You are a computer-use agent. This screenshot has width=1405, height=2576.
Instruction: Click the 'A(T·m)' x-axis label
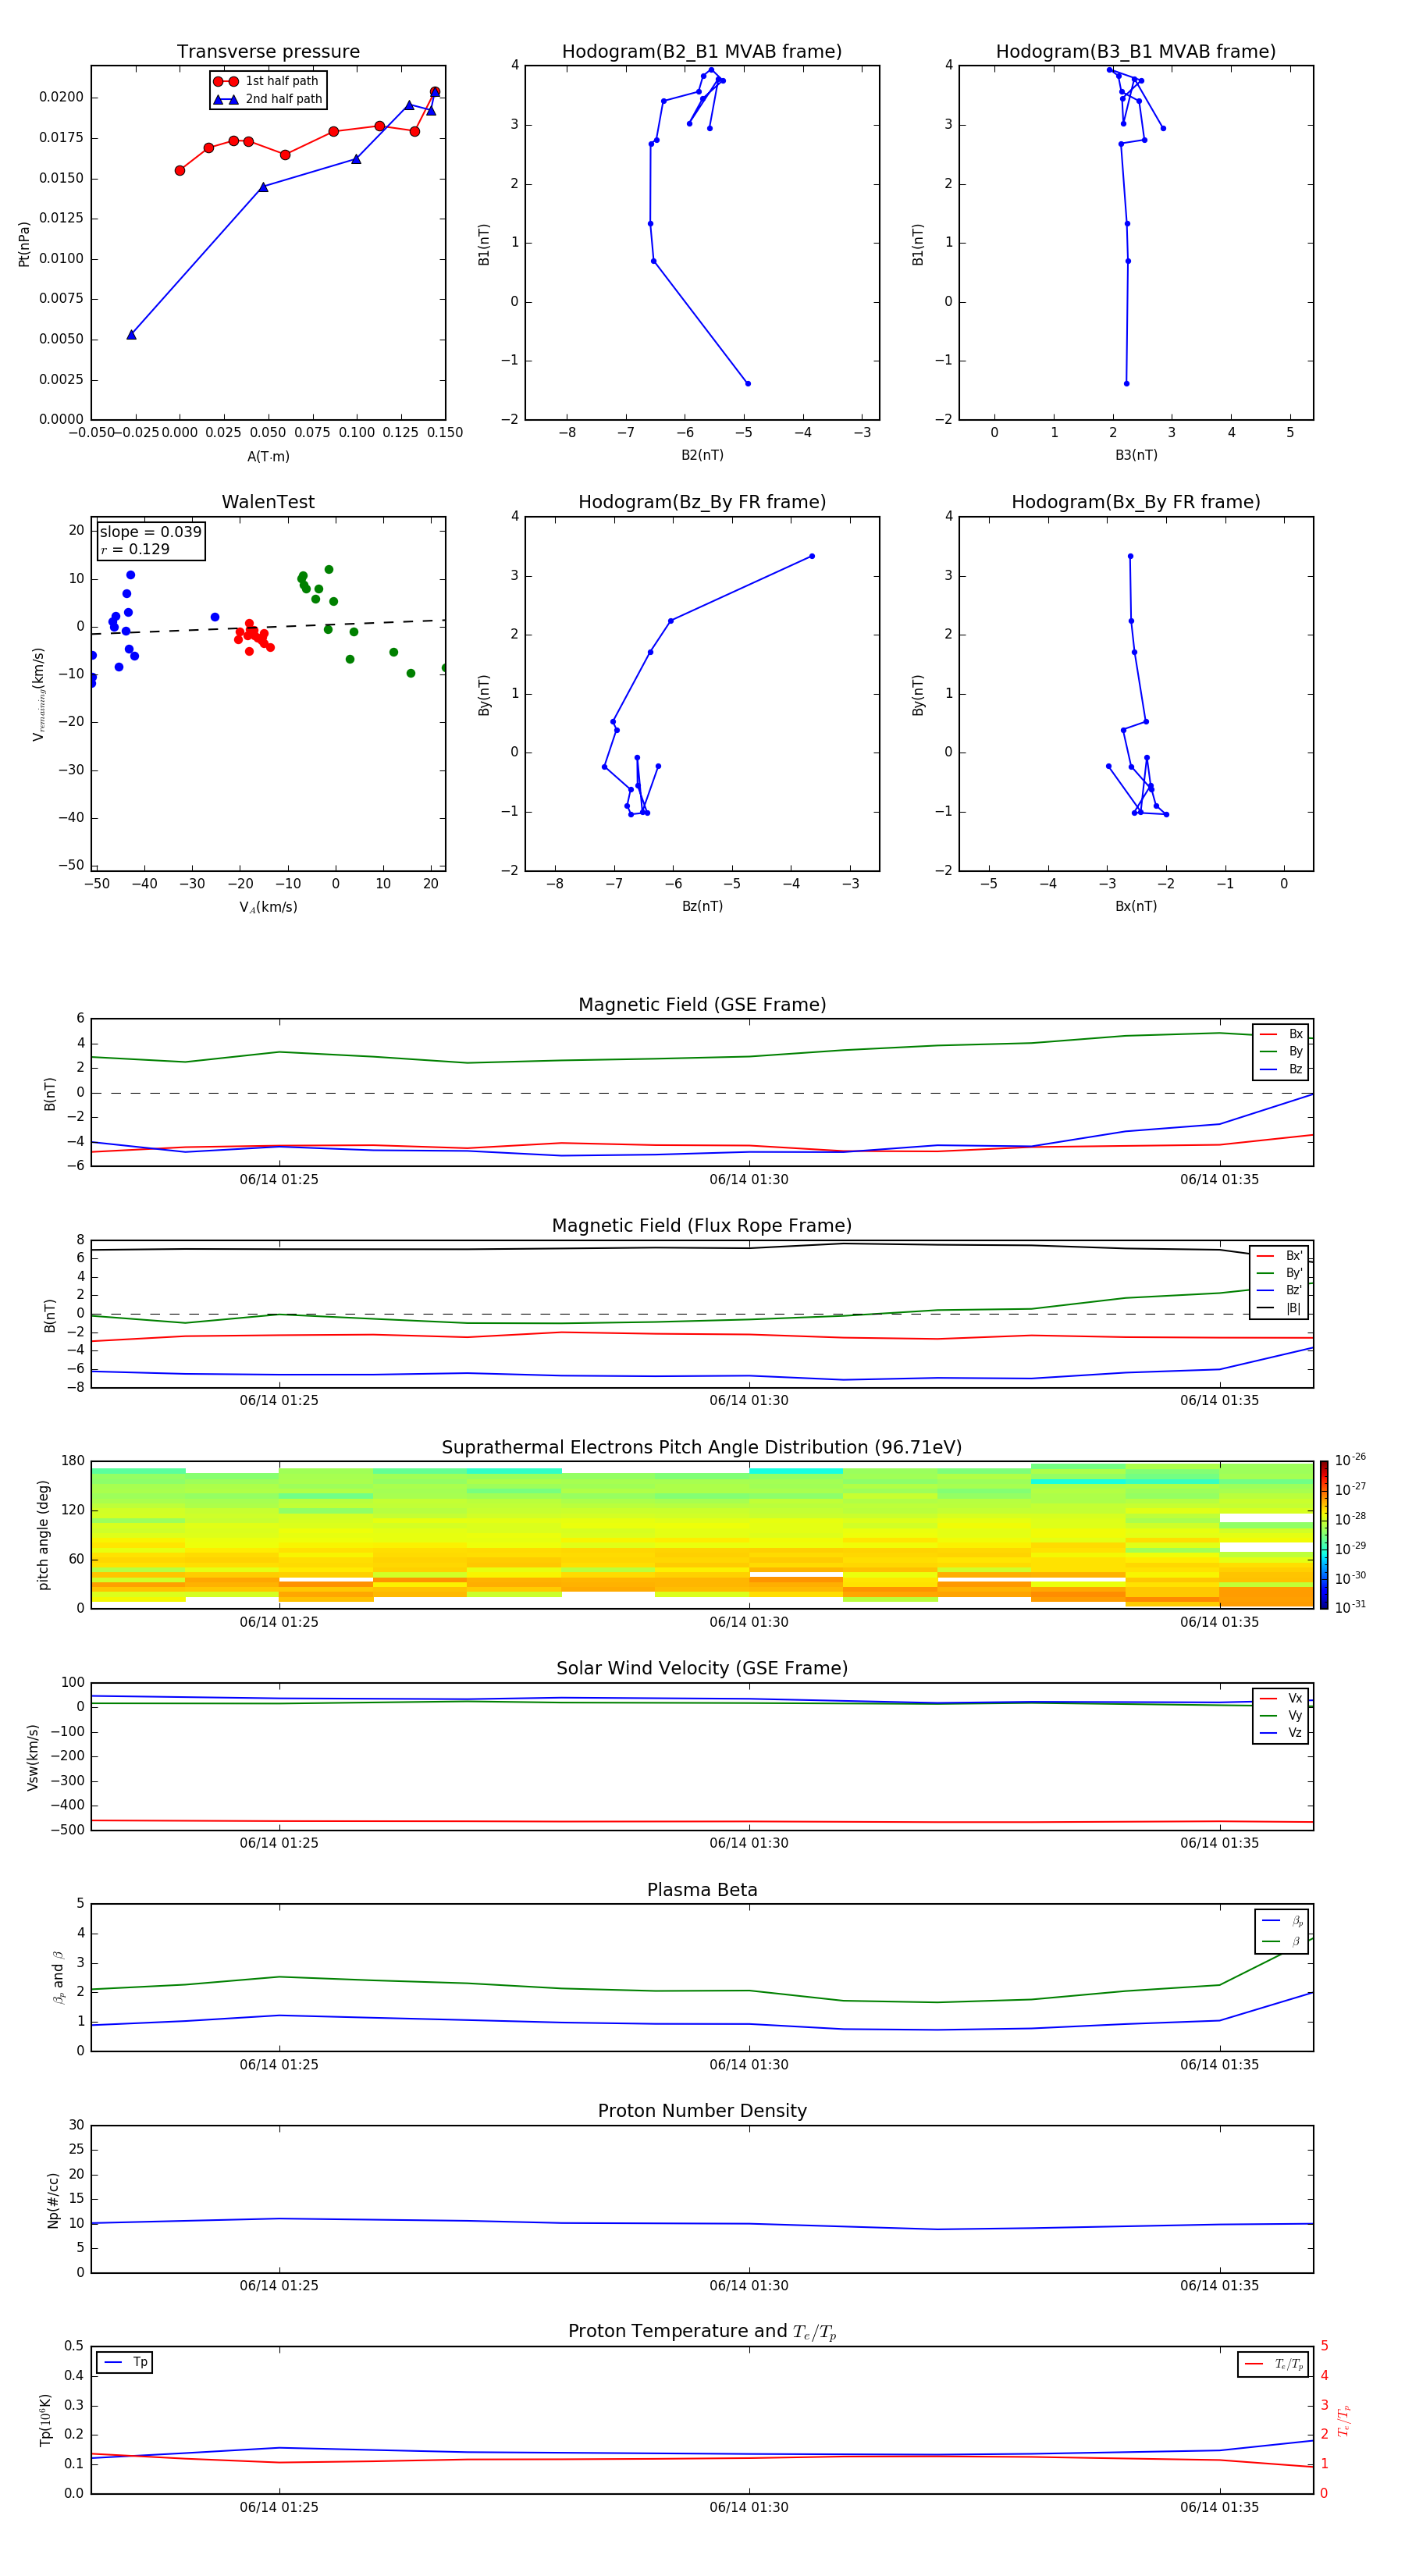click(268, 456)
